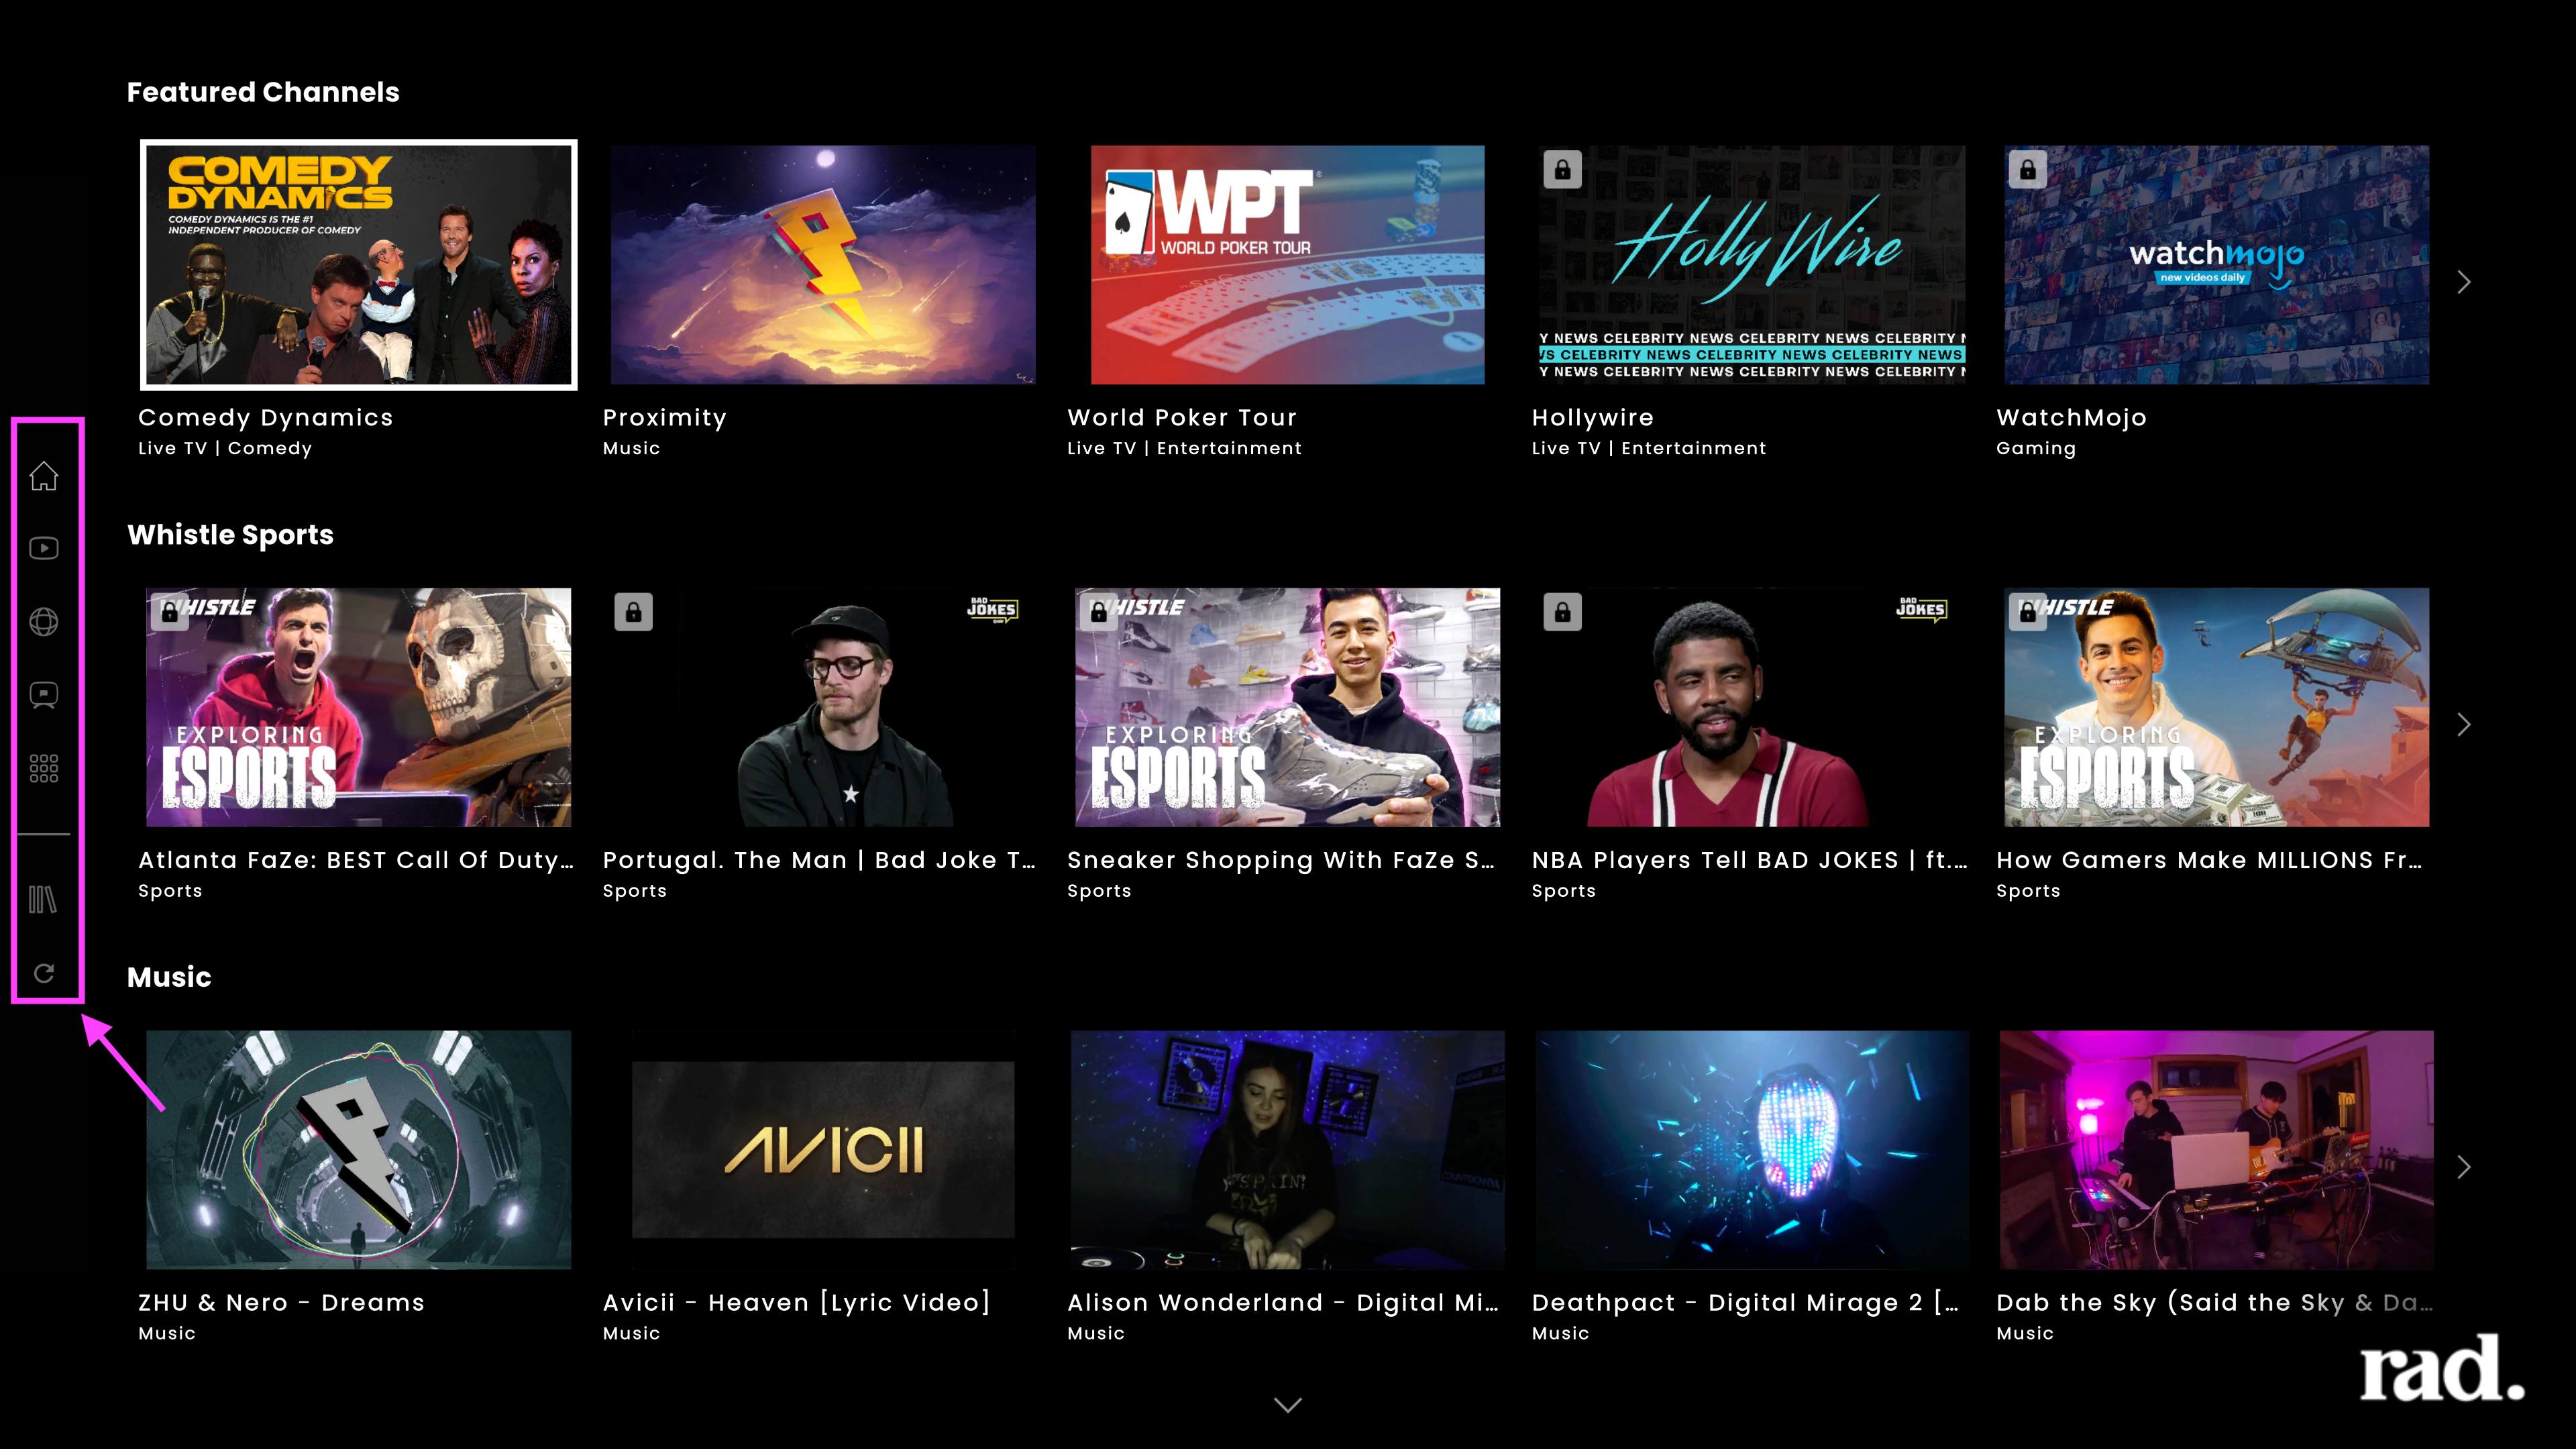The height and width of the screenshot is (1449, 2576).
Task: Open the grid apps sidebar icon
Action: 43,768
